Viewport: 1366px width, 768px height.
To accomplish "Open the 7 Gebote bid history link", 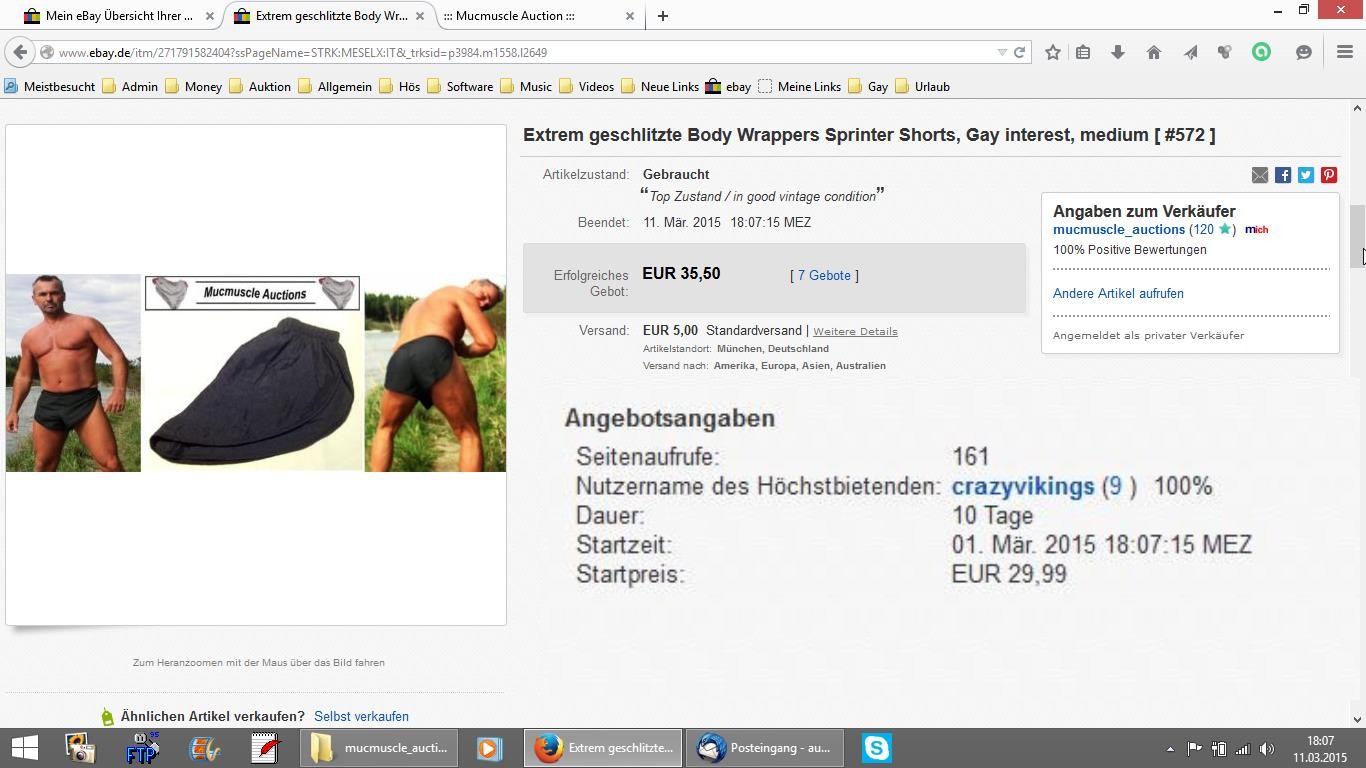I will [x=824, y=275].
